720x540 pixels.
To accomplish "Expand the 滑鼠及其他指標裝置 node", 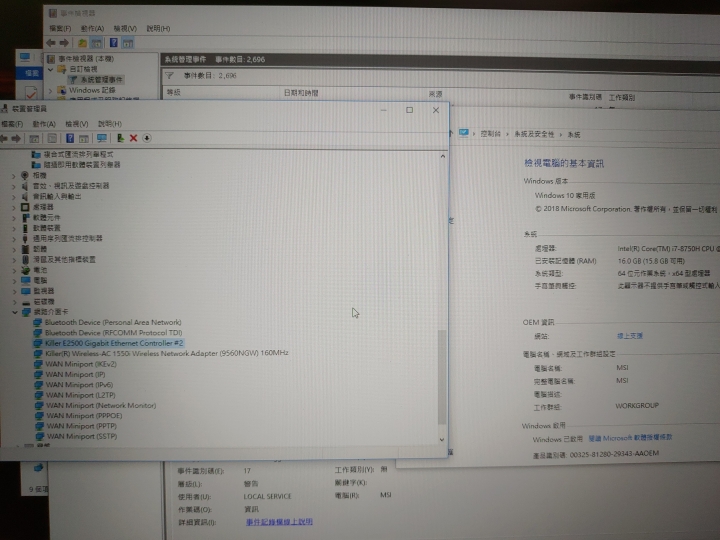I will click(14, 260).
